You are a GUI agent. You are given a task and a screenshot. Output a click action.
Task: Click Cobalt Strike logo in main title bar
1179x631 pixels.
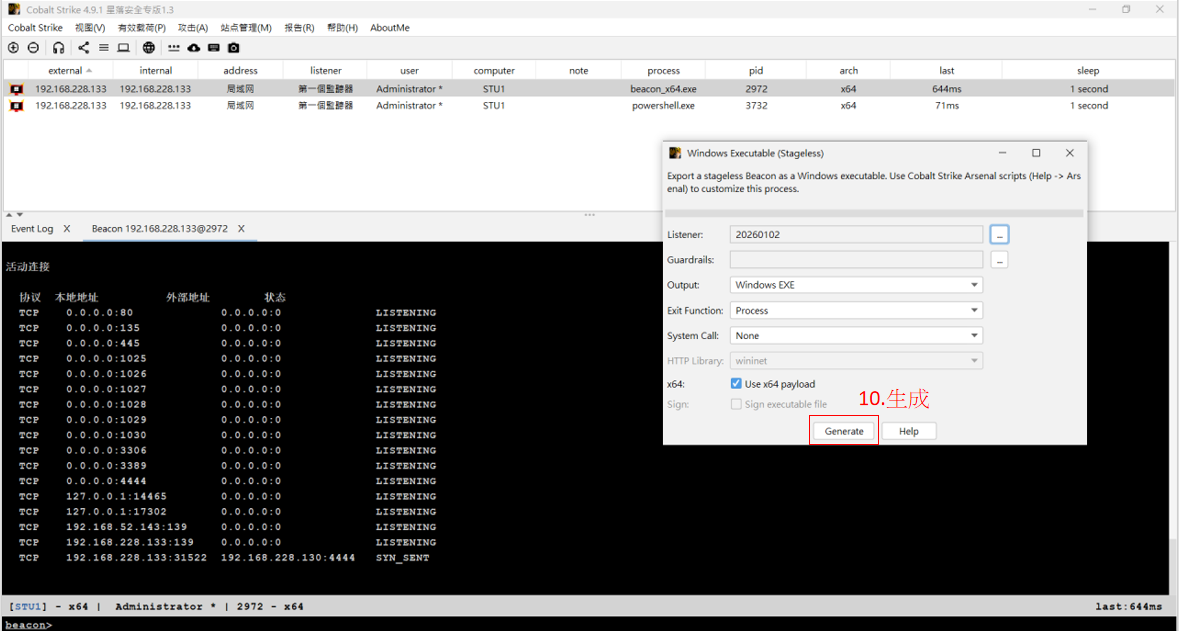[x=14, y=9]
